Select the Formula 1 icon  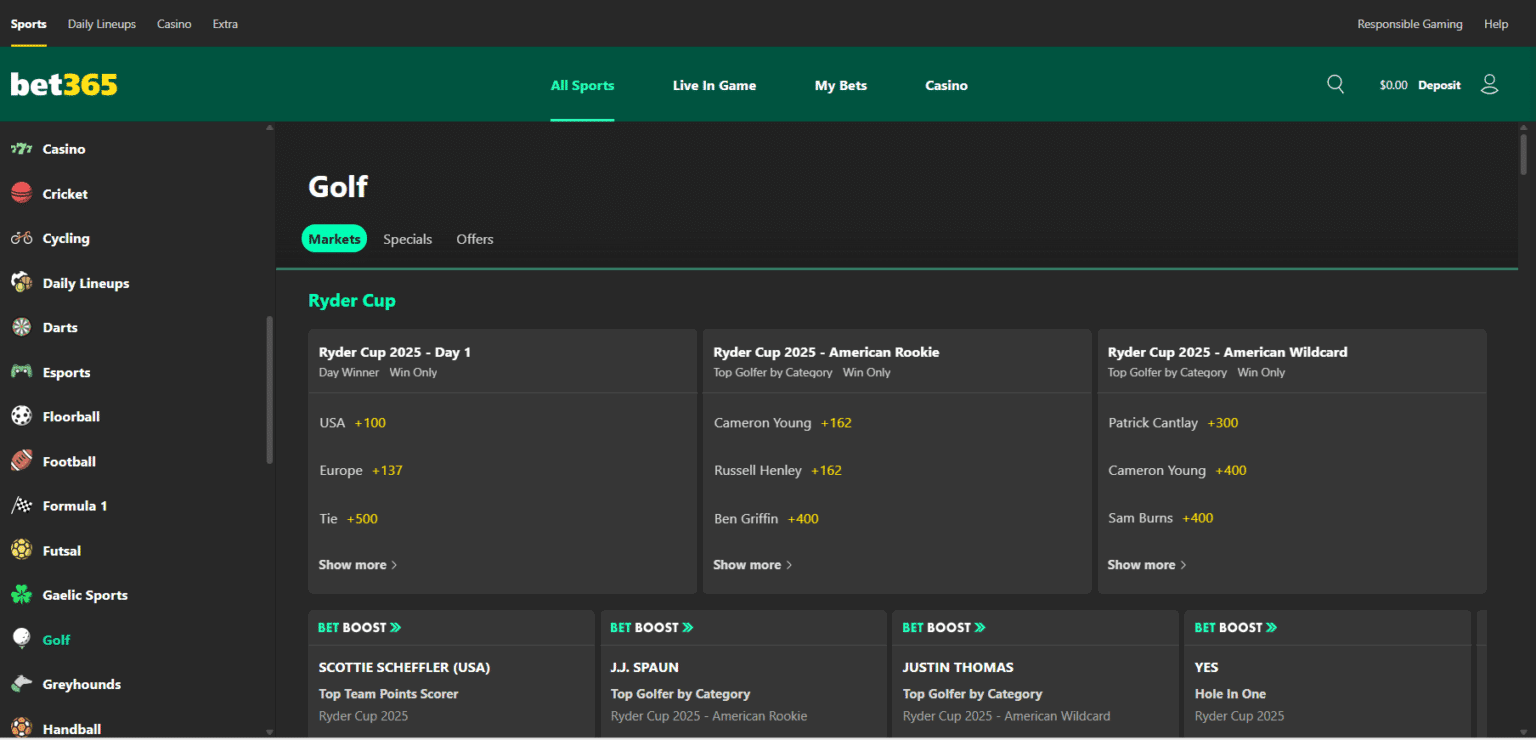click(x=22, y=505)
